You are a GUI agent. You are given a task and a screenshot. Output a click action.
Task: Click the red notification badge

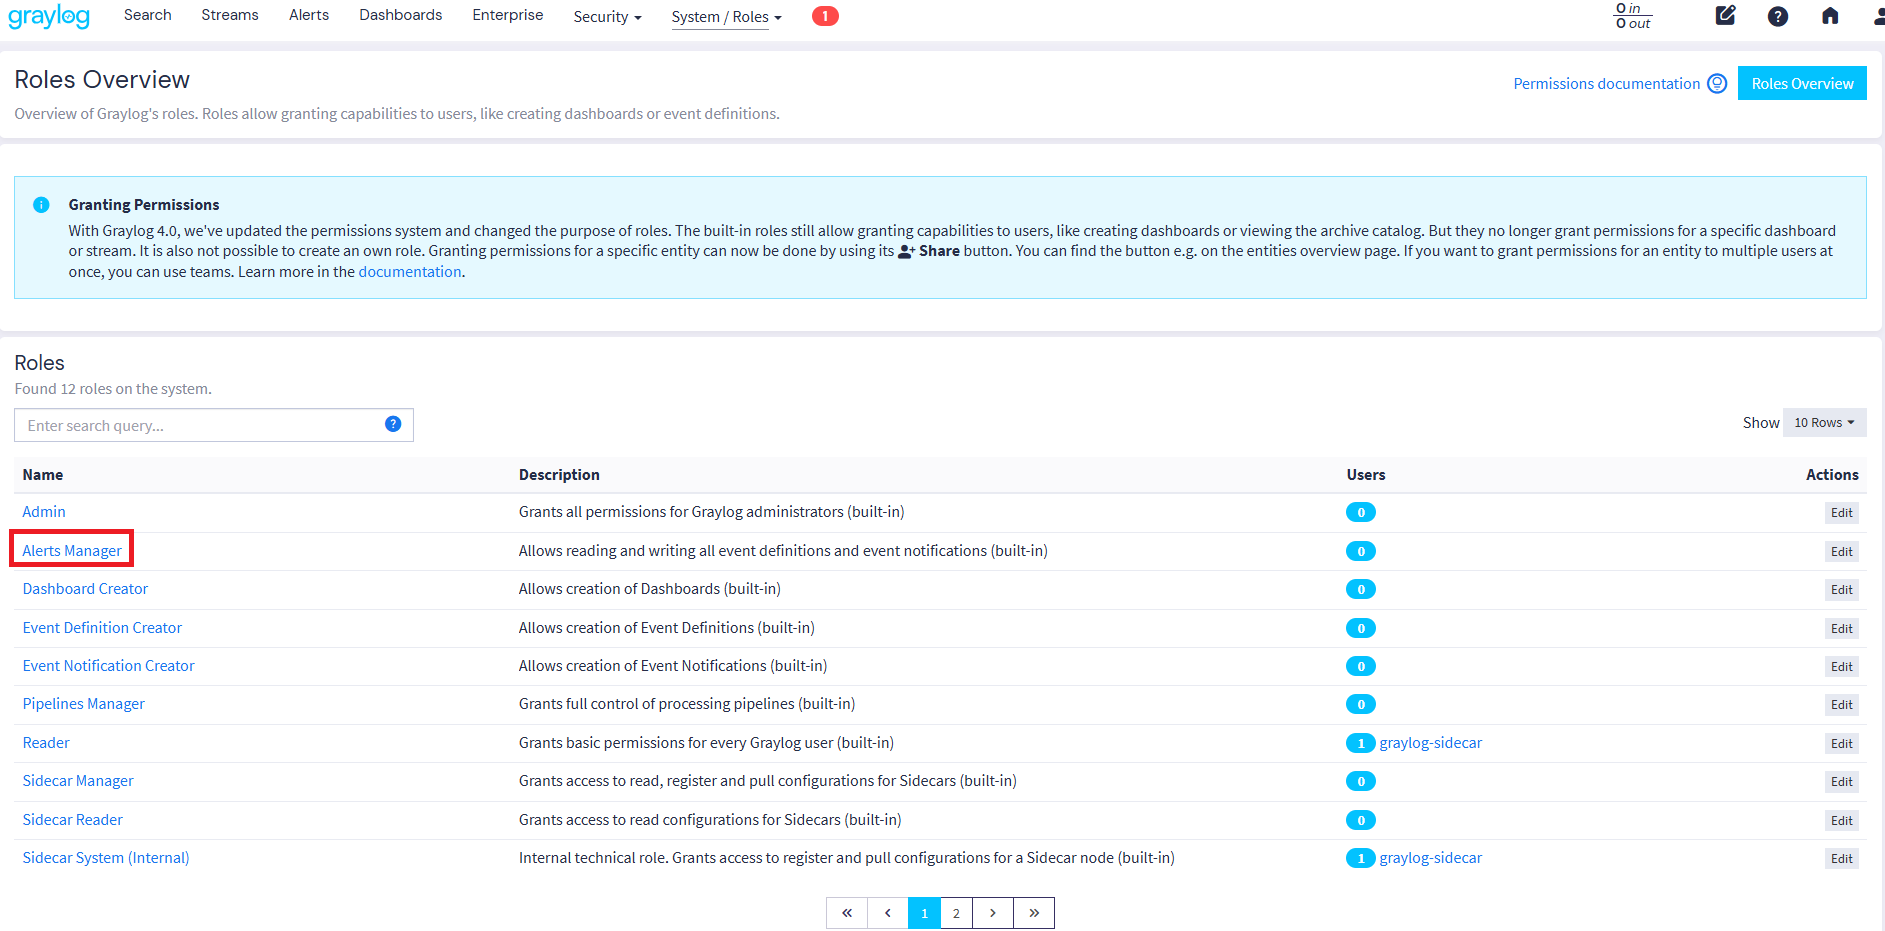tap(824, 16)
